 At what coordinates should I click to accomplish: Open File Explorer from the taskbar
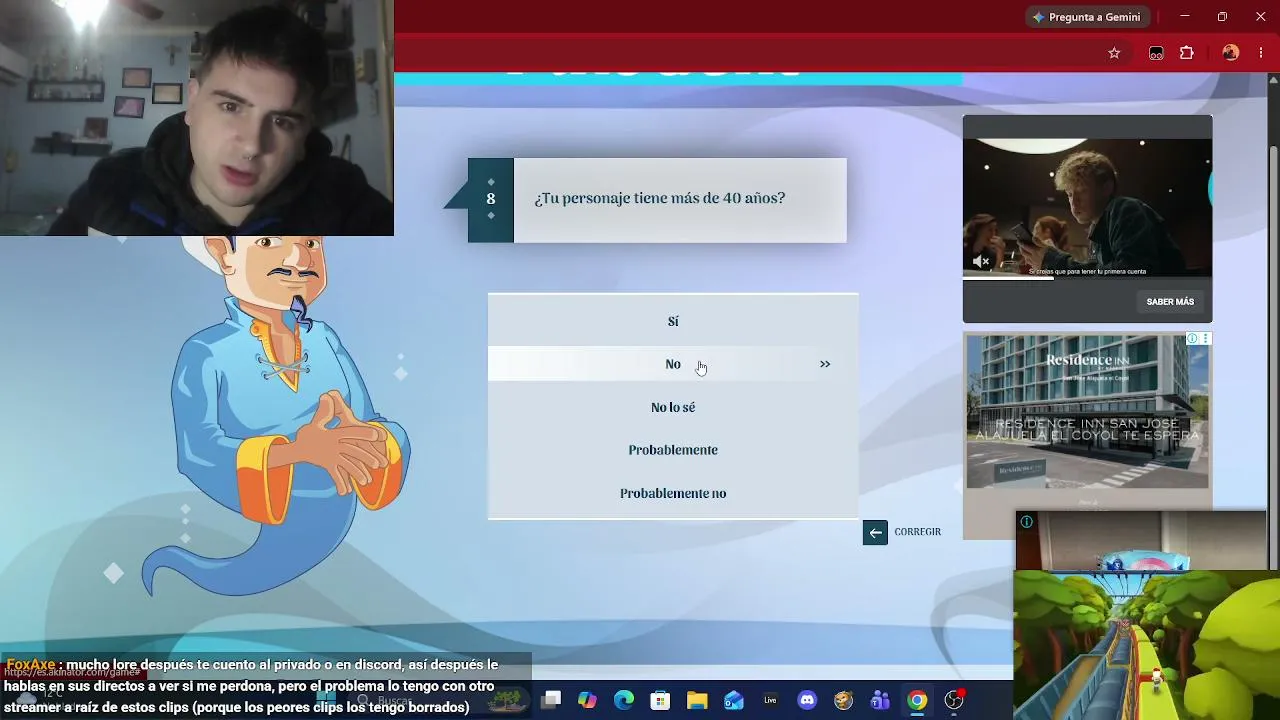[x=697, y=700]
